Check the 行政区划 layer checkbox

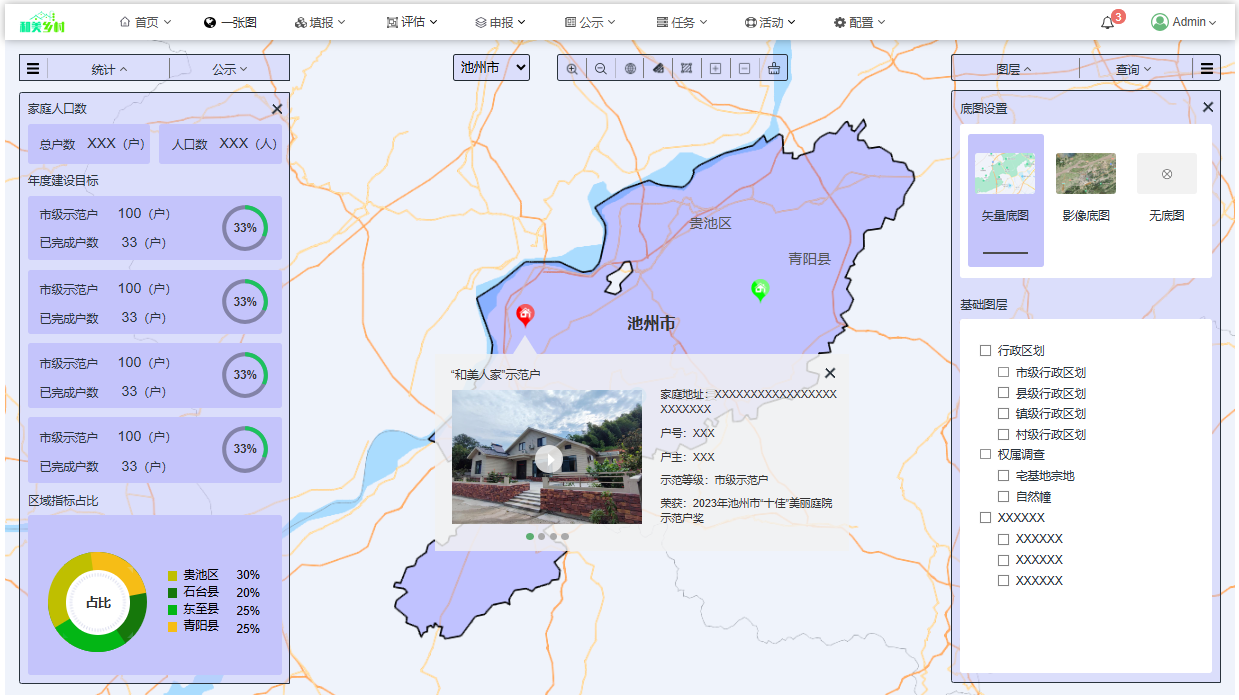pyautogui.click(x=985, y=351)
